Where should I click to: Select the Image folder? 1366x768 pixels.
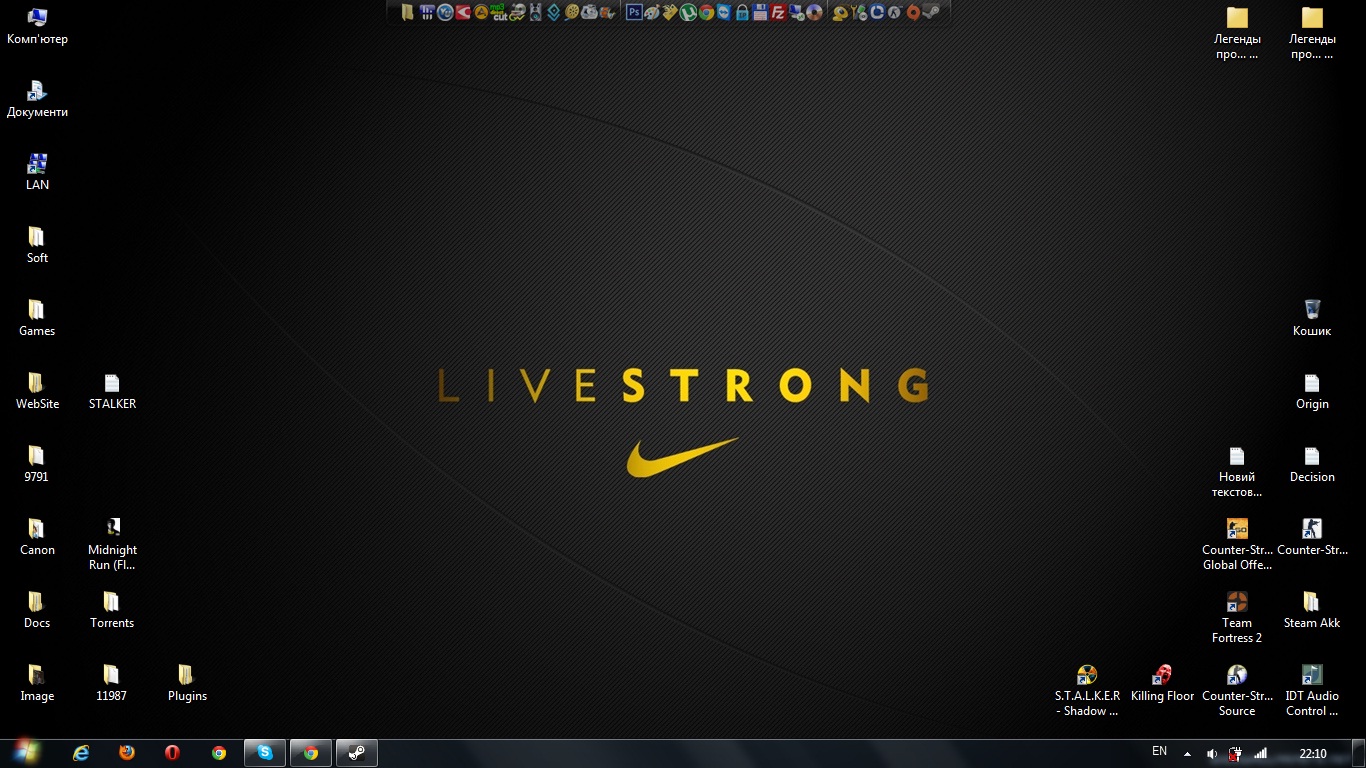37,683
